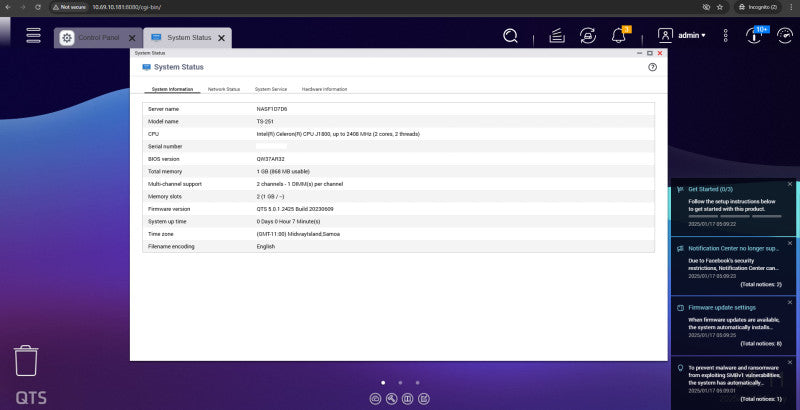The image size is (800, 410).
Task: Click the fourth bottom dock edit icon
Action: [x=424, y=399]
